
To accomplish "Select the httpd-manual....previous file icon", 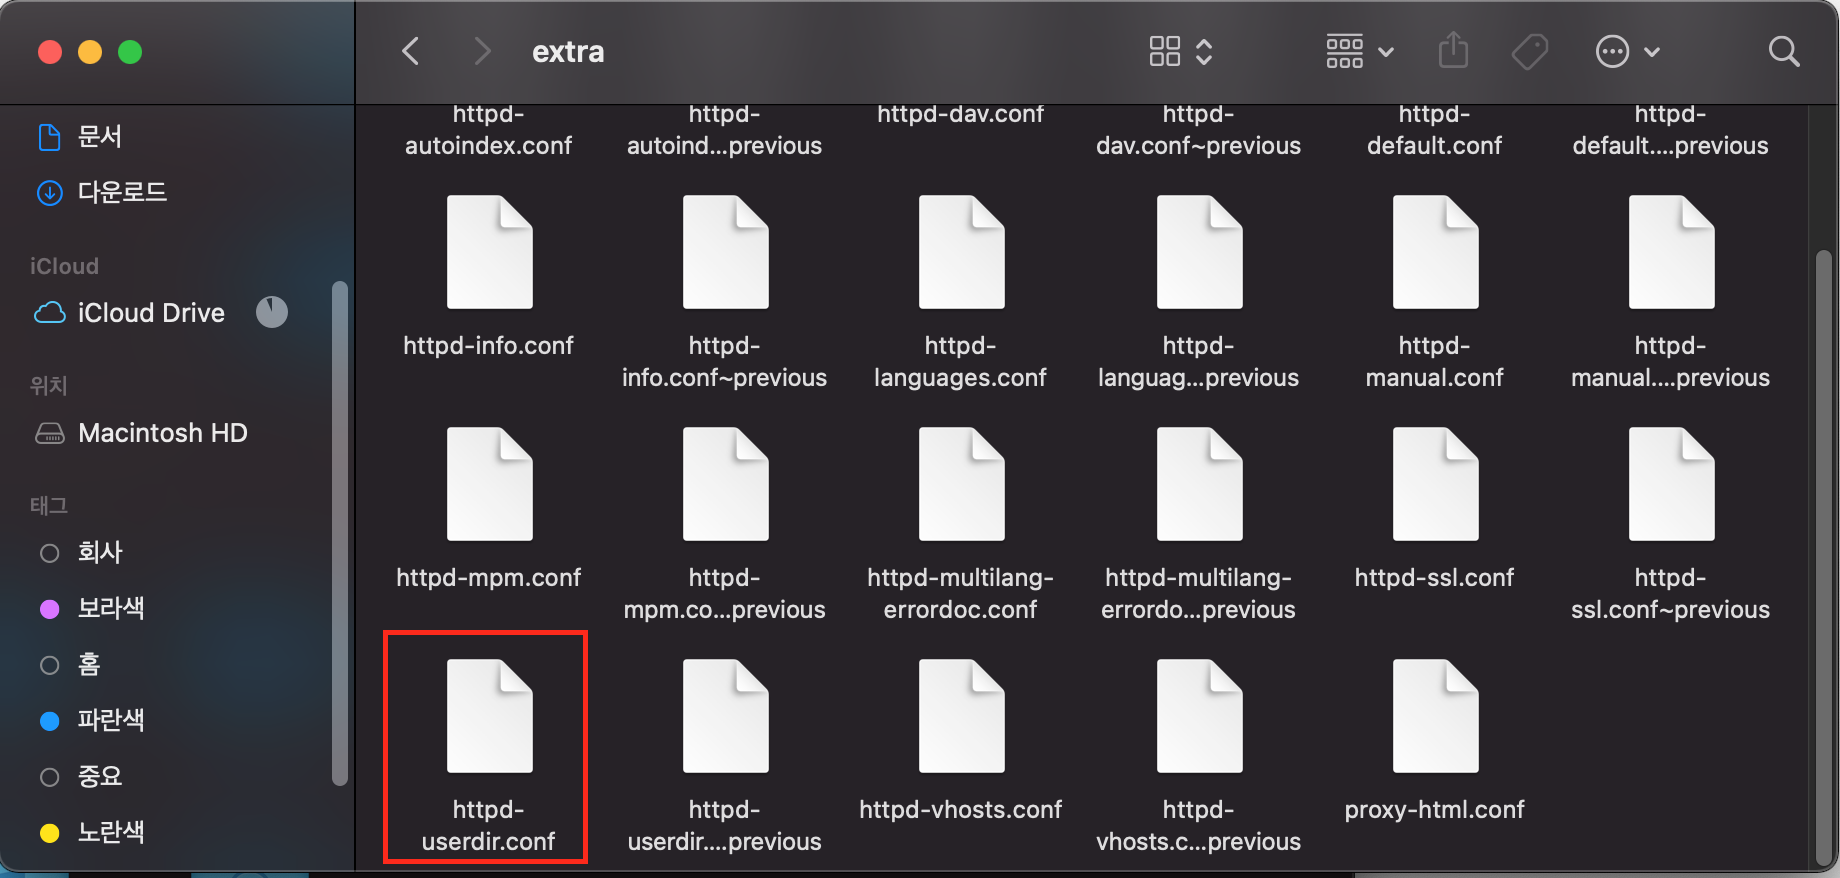I will [1671, 253].
